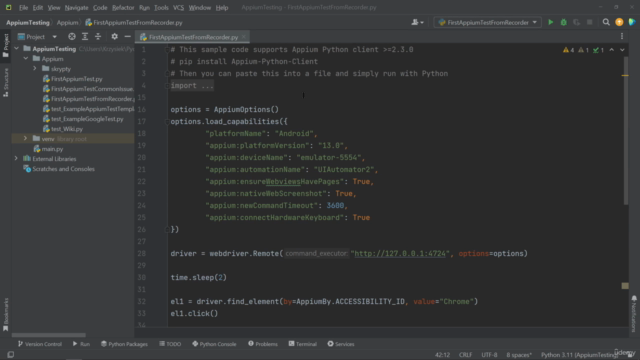
Task: Collapse all nodes in Project panel
Action: click(x=98, y=37)
